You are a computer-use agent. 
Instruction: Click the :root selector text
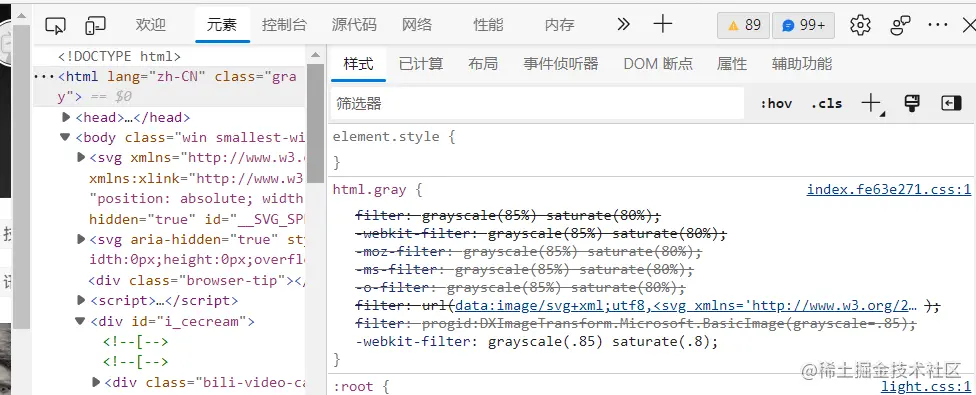coord(353,386)
